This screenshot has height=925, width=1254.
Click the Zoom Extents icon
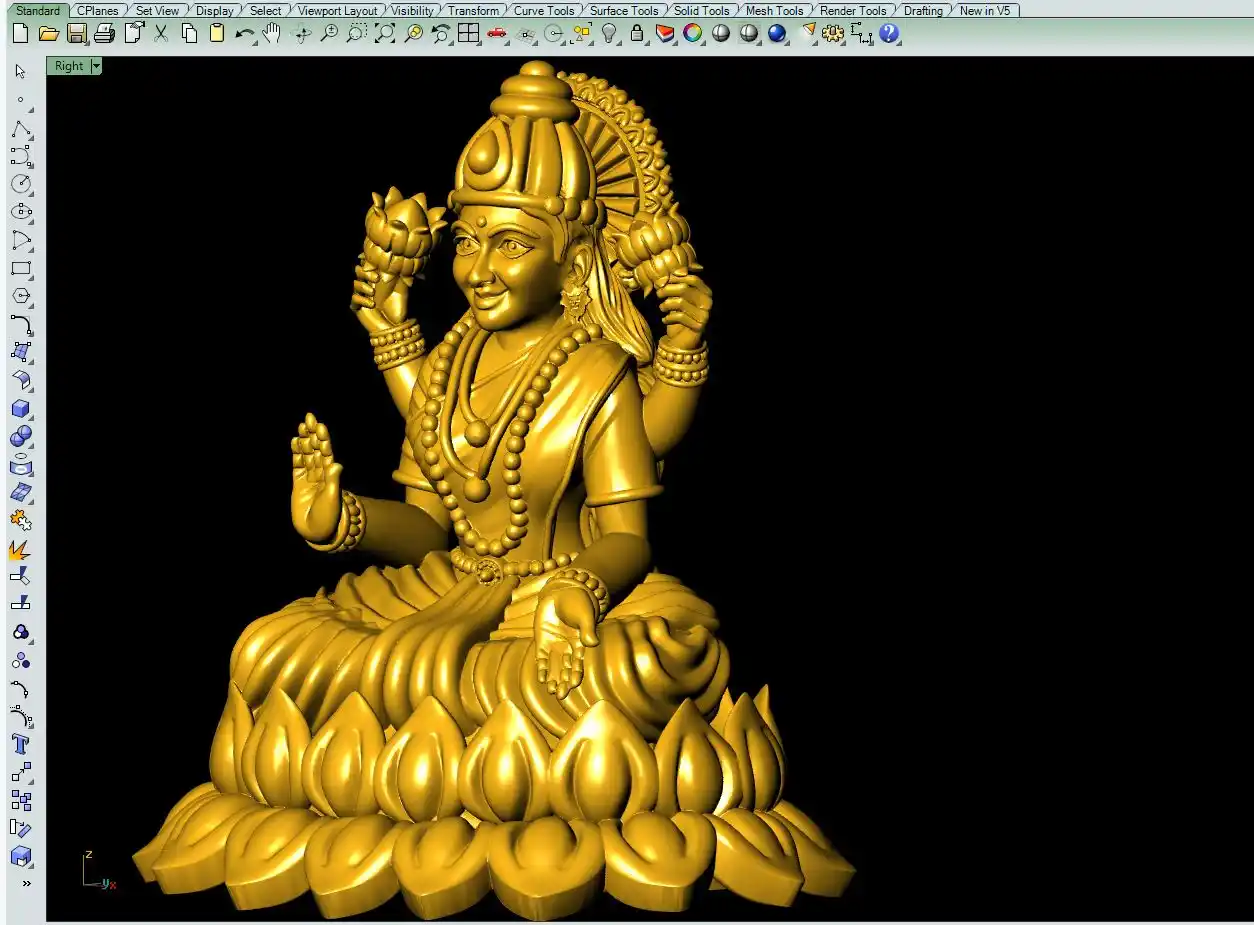point(385,34)
